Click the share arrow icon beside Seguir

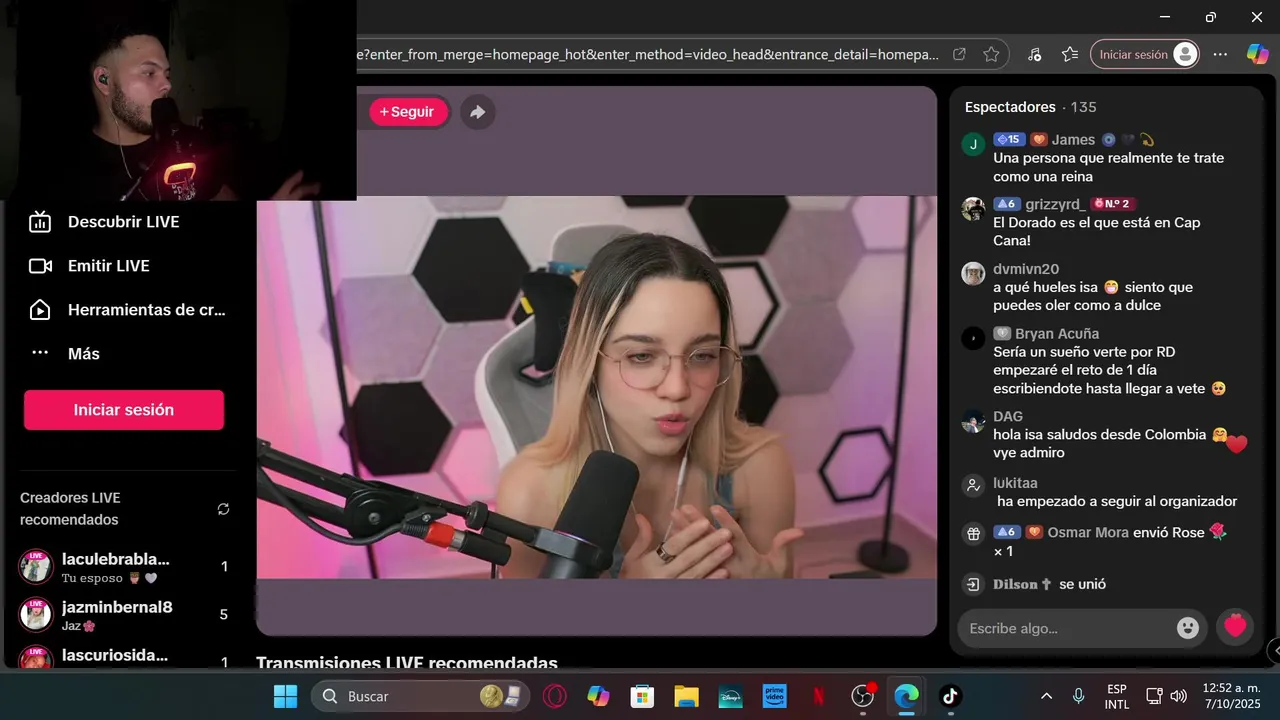point(477,112)
